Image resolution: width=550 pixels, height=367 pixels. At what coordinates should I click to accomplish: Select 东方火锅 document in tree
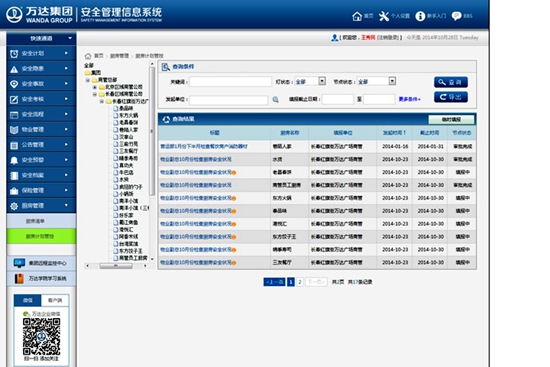point(126,115)
